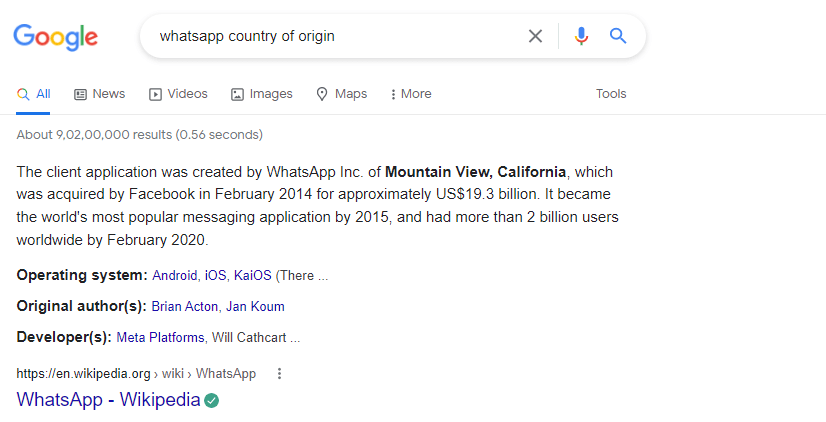Expand the More search options

click(x=411, y=94)
